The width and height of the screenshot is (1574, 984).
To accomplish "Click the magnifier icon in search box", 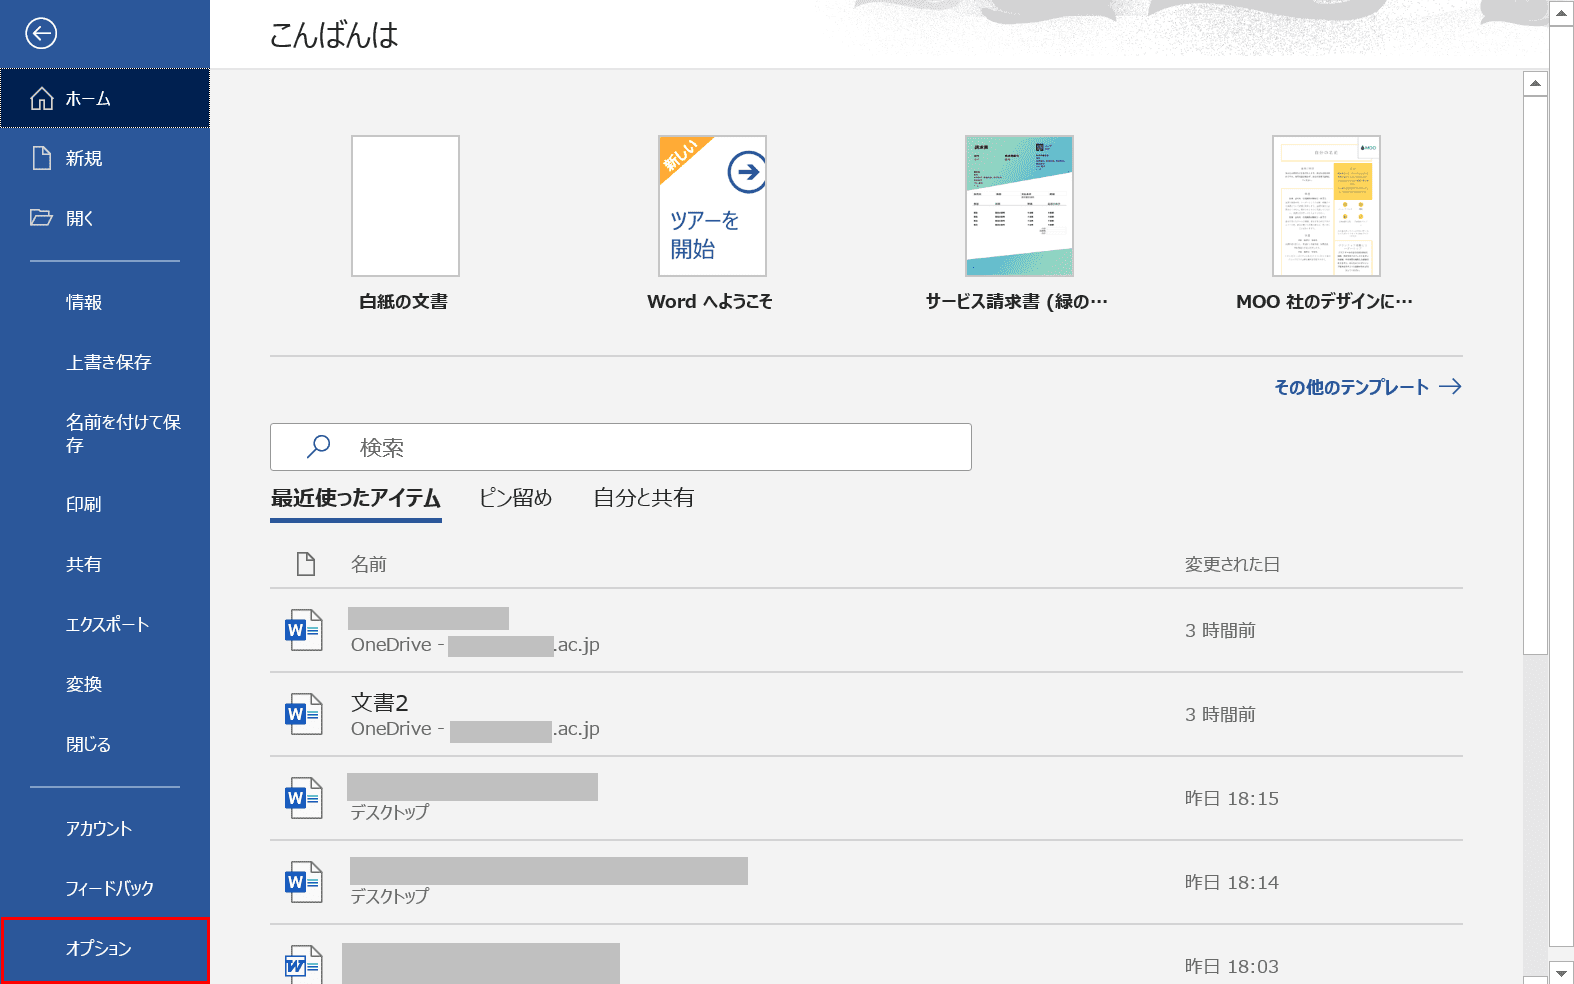I will coord(318,447).
